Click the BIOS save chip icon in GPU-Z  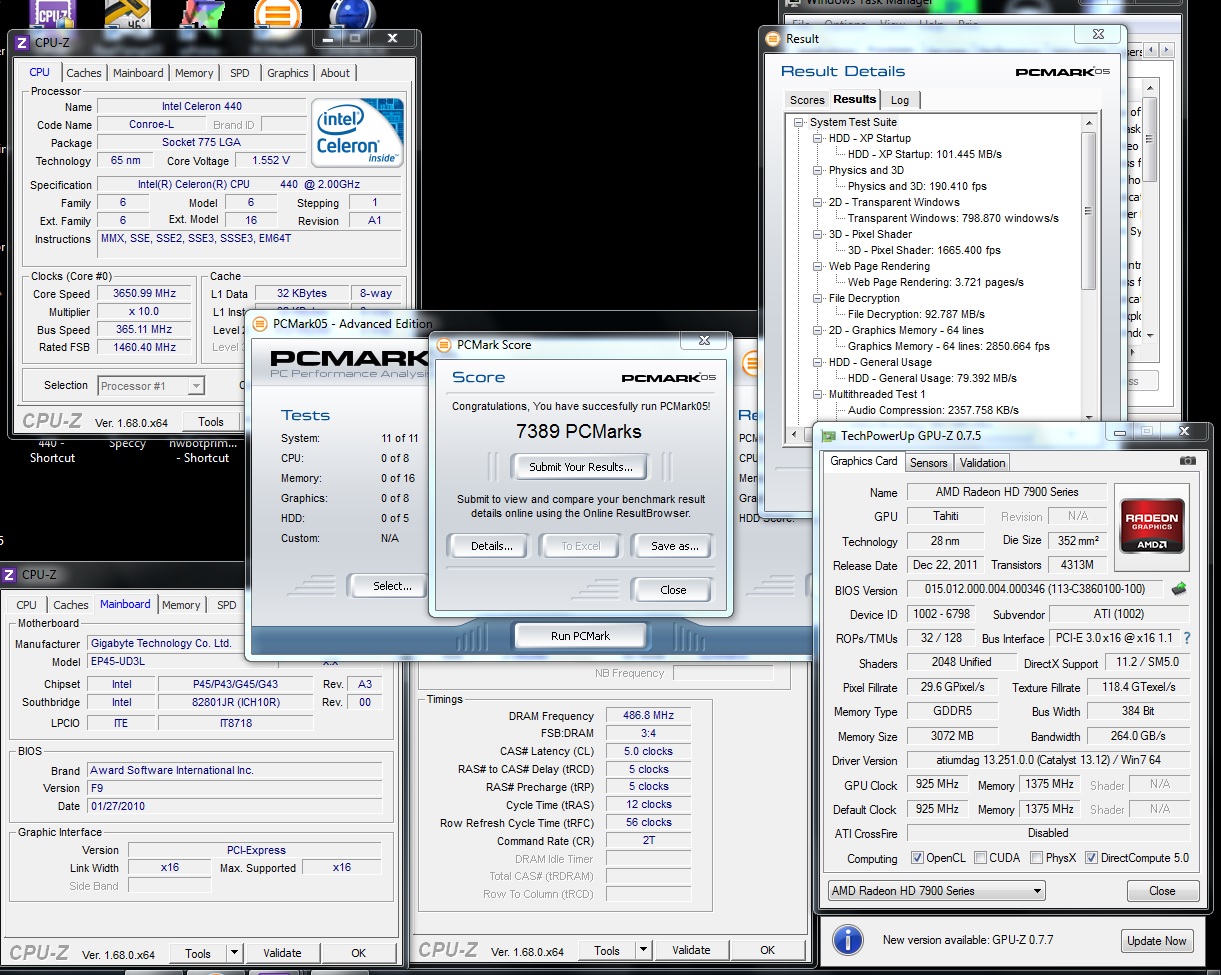(1179, 589)
